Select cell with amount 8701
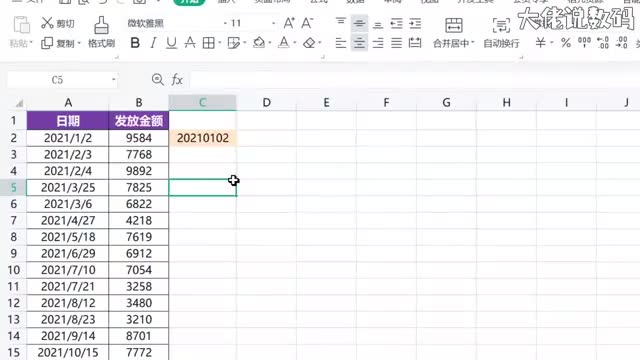This screenshot has width=640, height=360. (x=139, y=336)
